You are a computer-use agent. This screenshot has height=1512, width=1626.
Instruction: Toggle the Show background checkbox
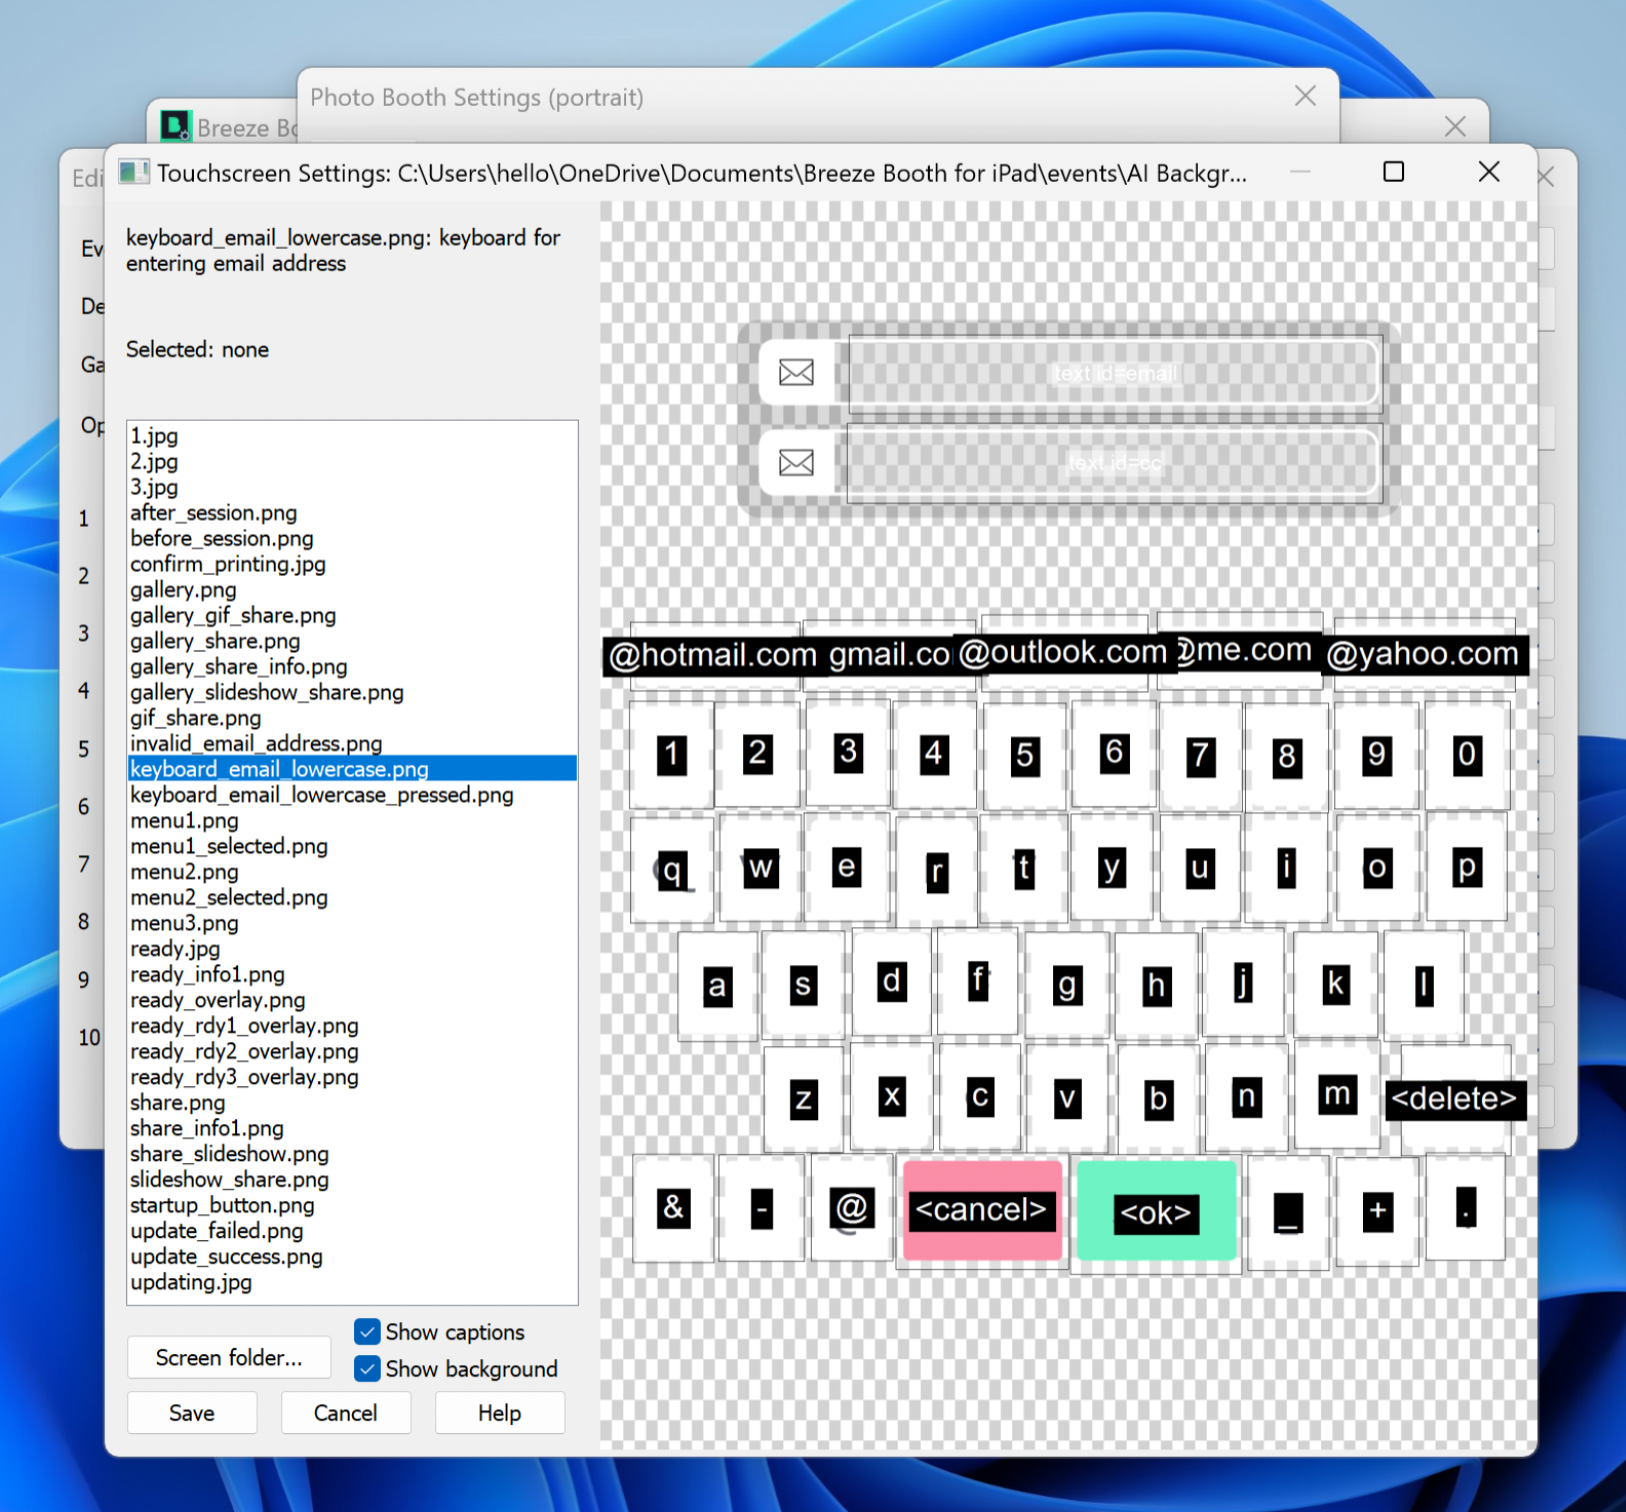click(x=368, y=1369)
